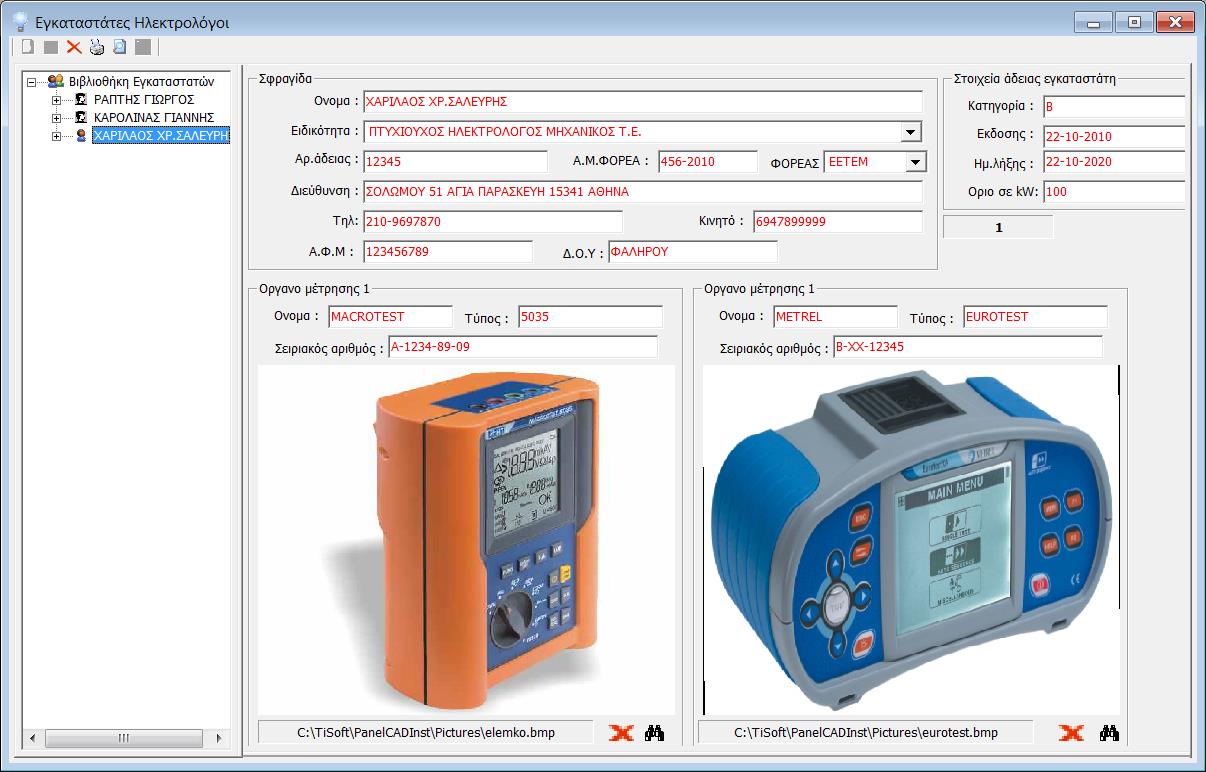Click the printer icon in toolbar
The image size is (1206, 772).
[97, 47]
